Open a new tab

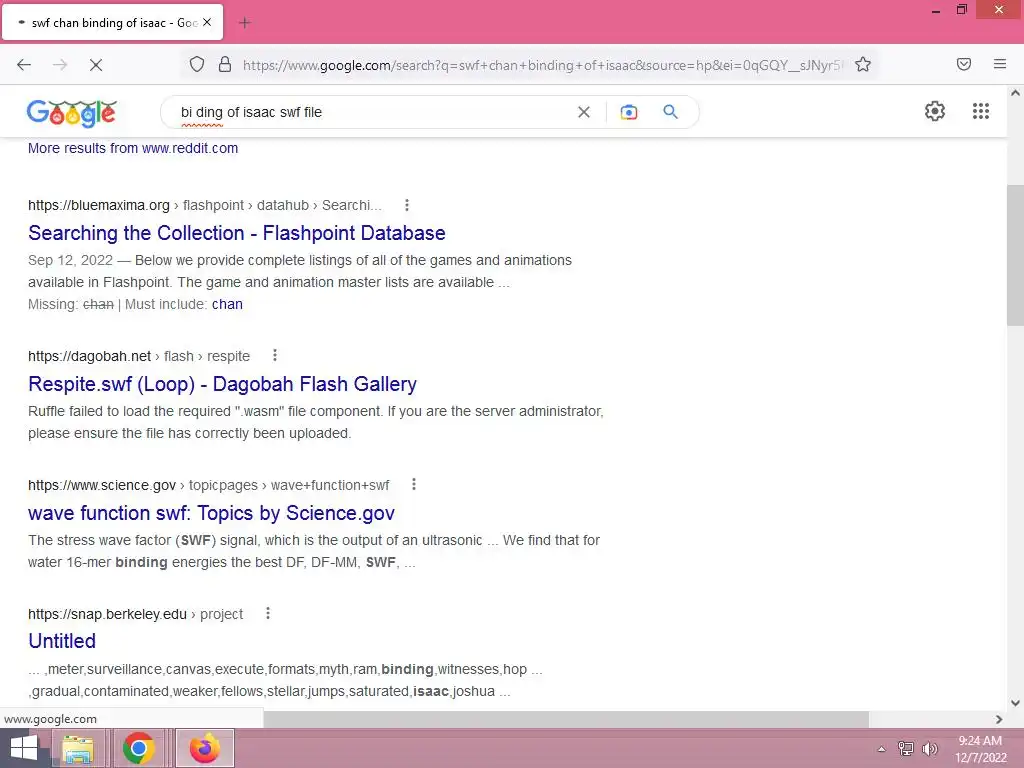(245, 23)
